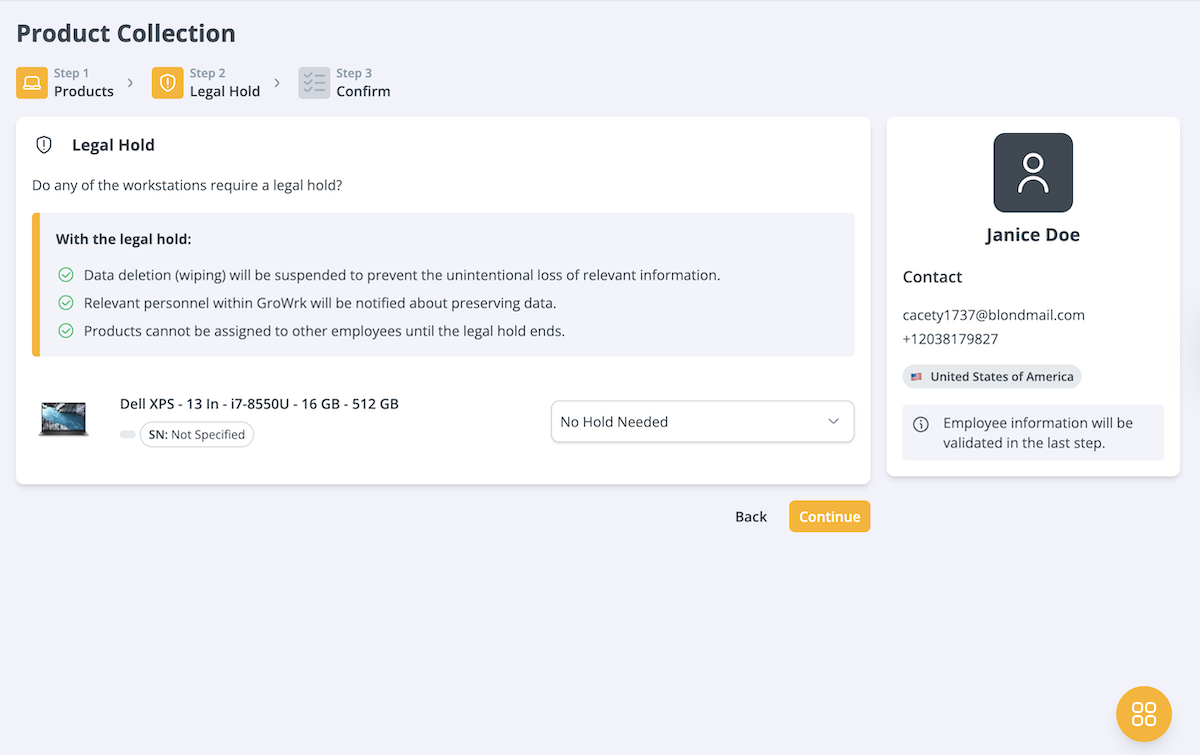Click the Back button

pos(751,517)
